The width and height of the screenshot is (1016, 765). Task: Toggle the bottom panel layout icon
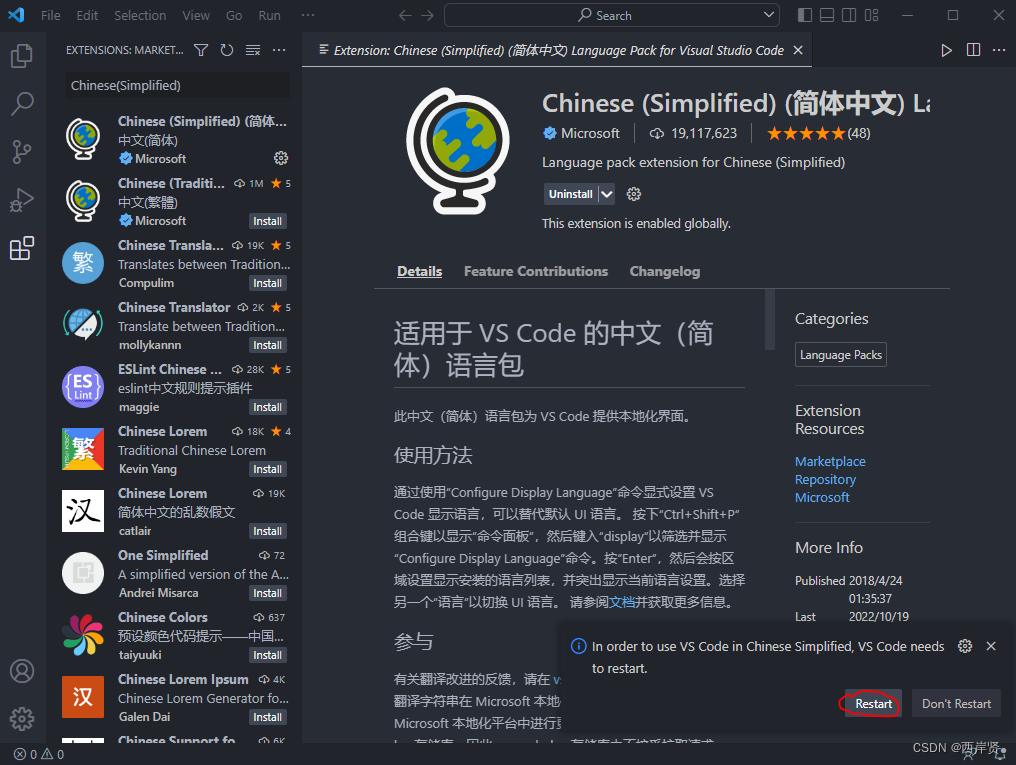pos(827,16)
